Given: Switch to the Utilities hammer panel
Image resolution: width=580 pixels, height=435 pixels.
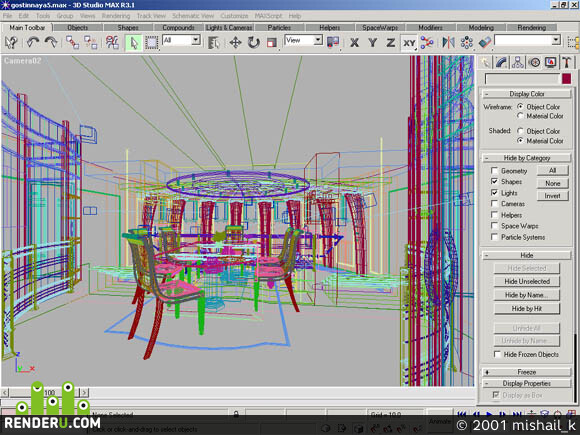Looking at the screenshot, I should point(566,63).
